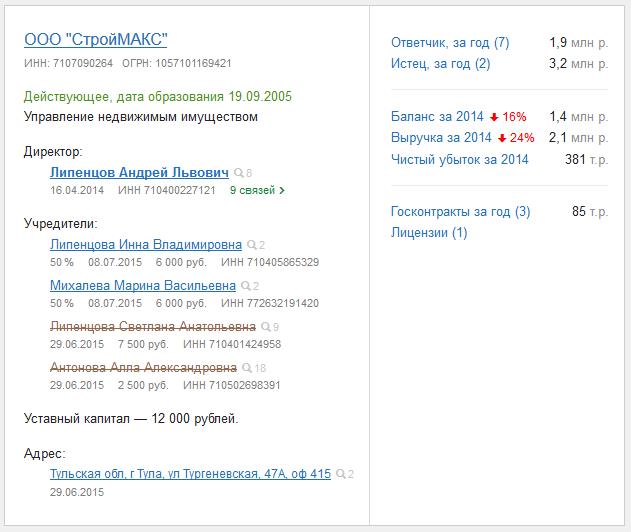Viewport: 631px width, 532px height.
Task: View Ответчик, за год (7) cases
Action: (x=449, y=43)
